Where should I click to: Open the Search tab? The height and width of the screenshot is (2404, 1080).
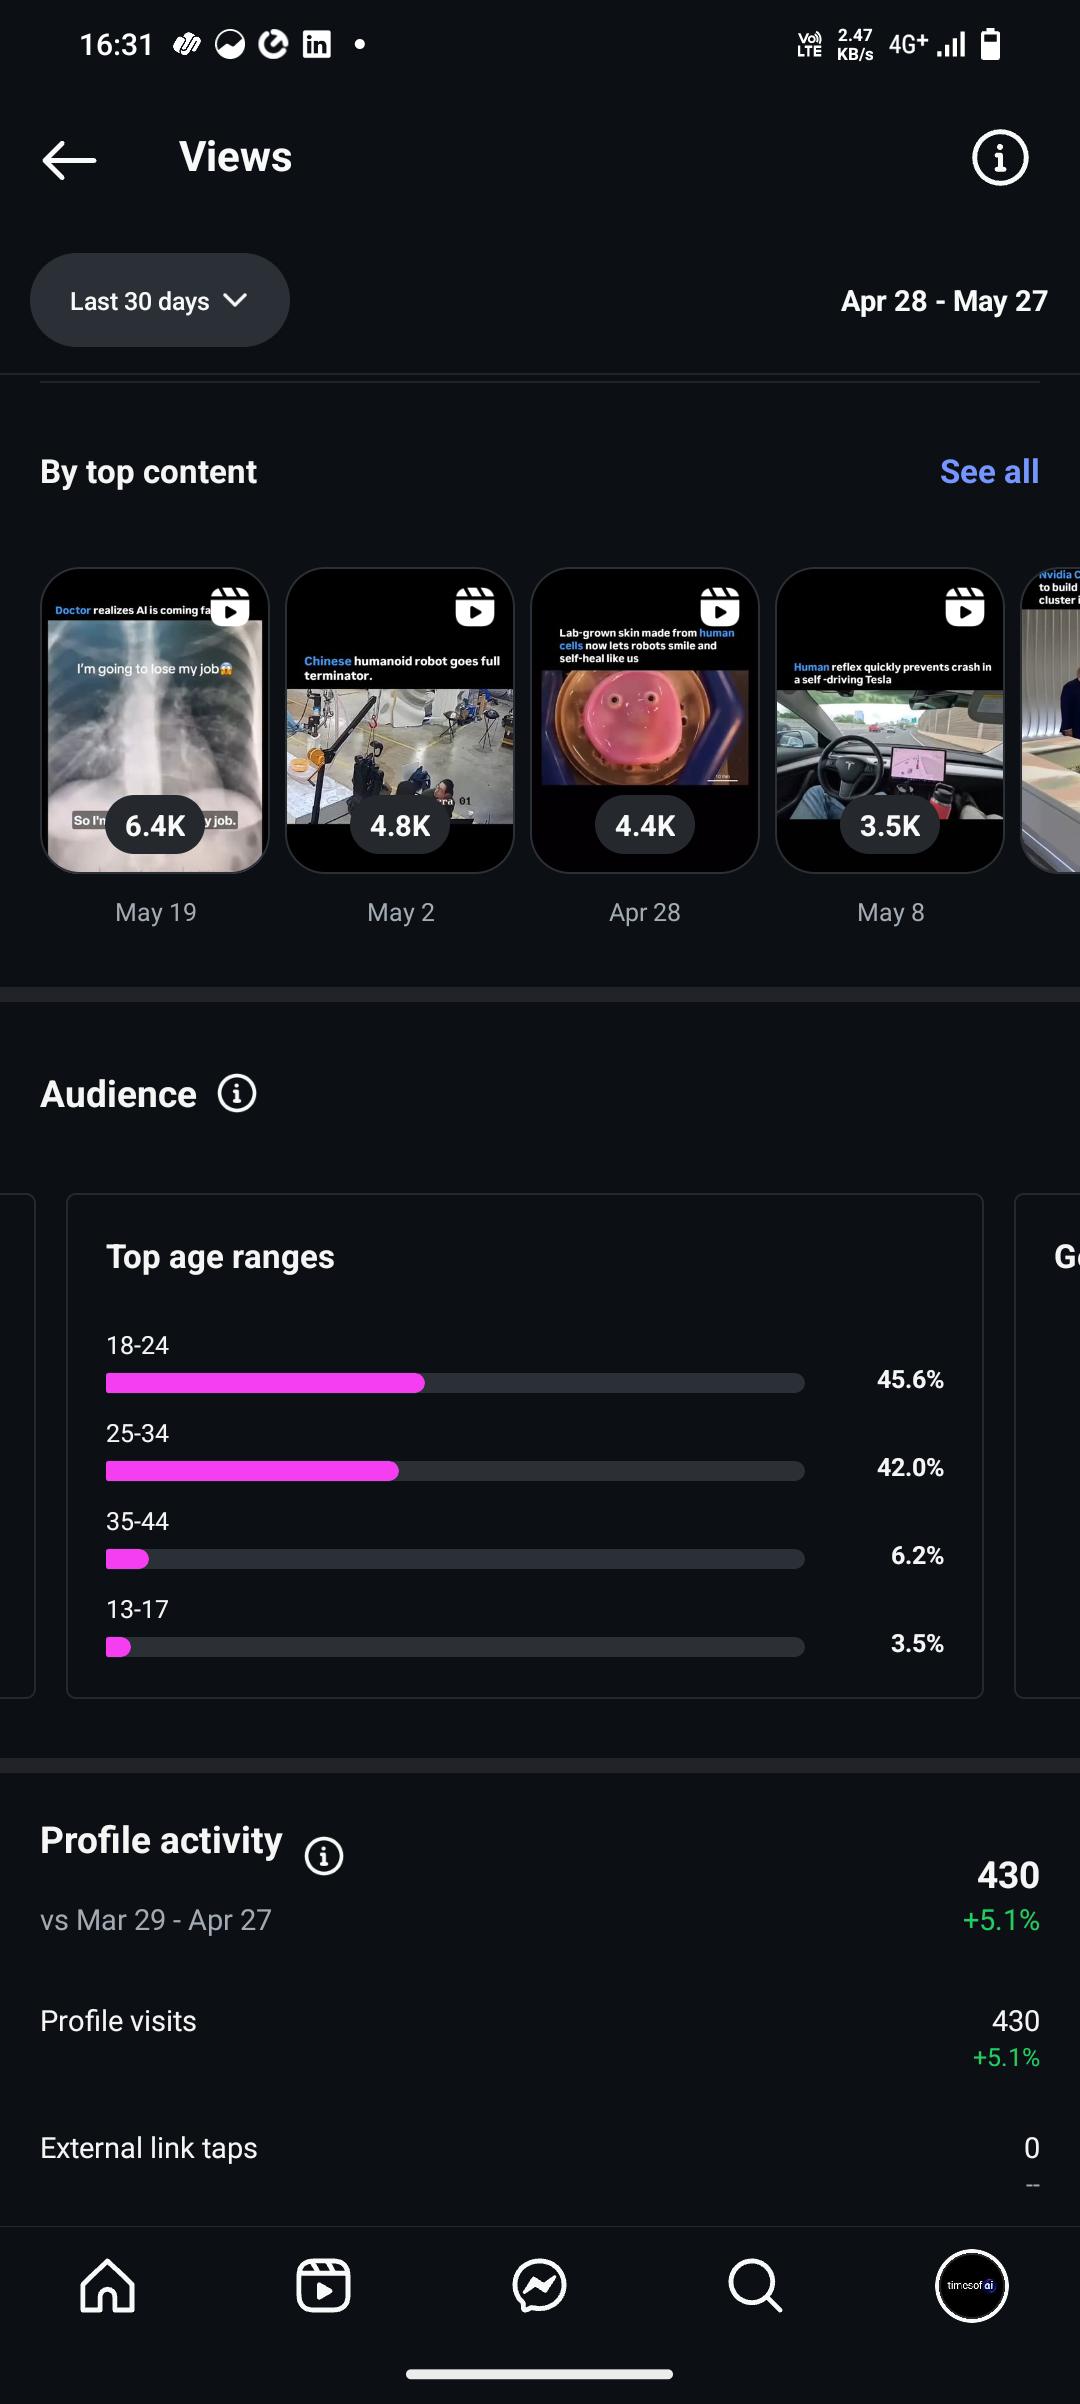pyautogui.click(x=754, y=2286)
